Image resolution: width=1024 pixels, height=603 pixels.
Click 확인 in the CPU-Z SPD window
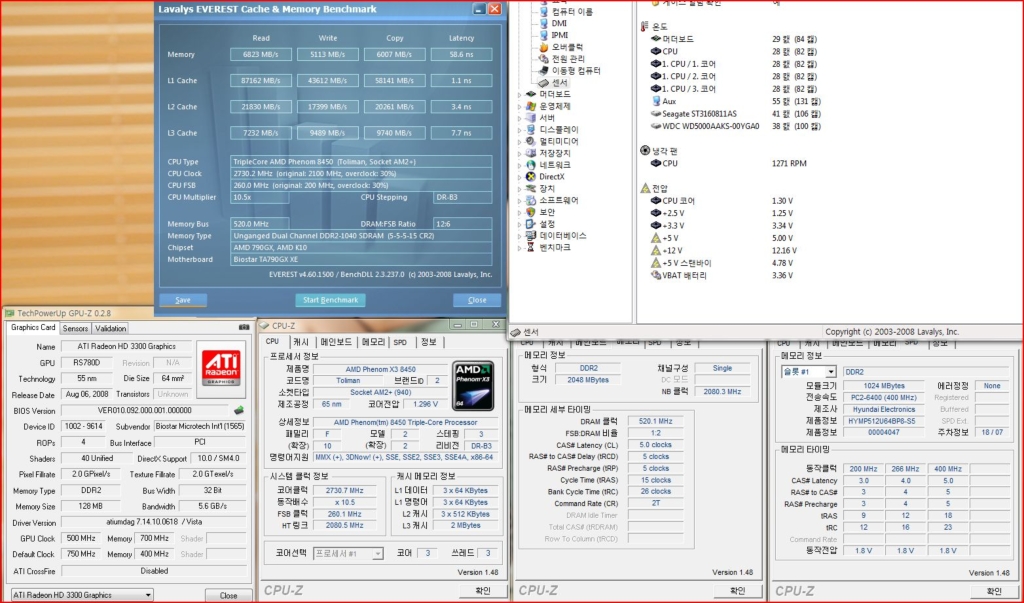(x=993, y=591)
